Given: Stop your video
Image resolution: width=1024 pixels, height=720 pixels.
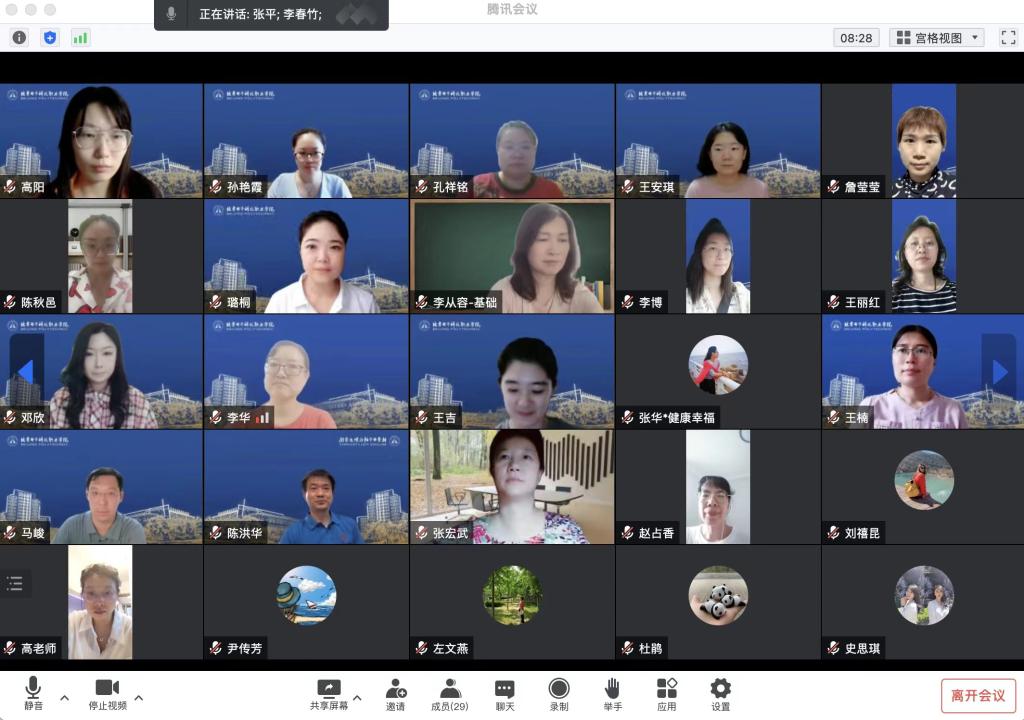Looking at the screenshot, I should 107,692.
